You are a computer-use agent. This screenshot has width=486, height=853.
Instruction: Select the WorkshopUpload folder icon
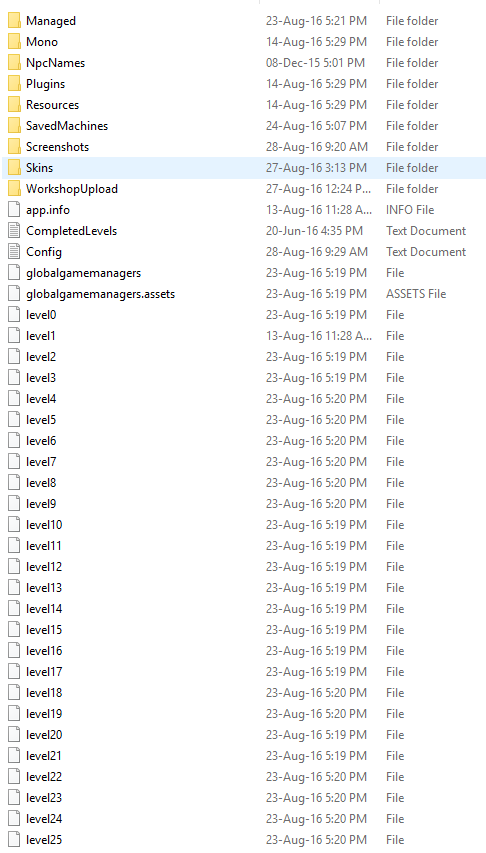[x=15, y=189]
